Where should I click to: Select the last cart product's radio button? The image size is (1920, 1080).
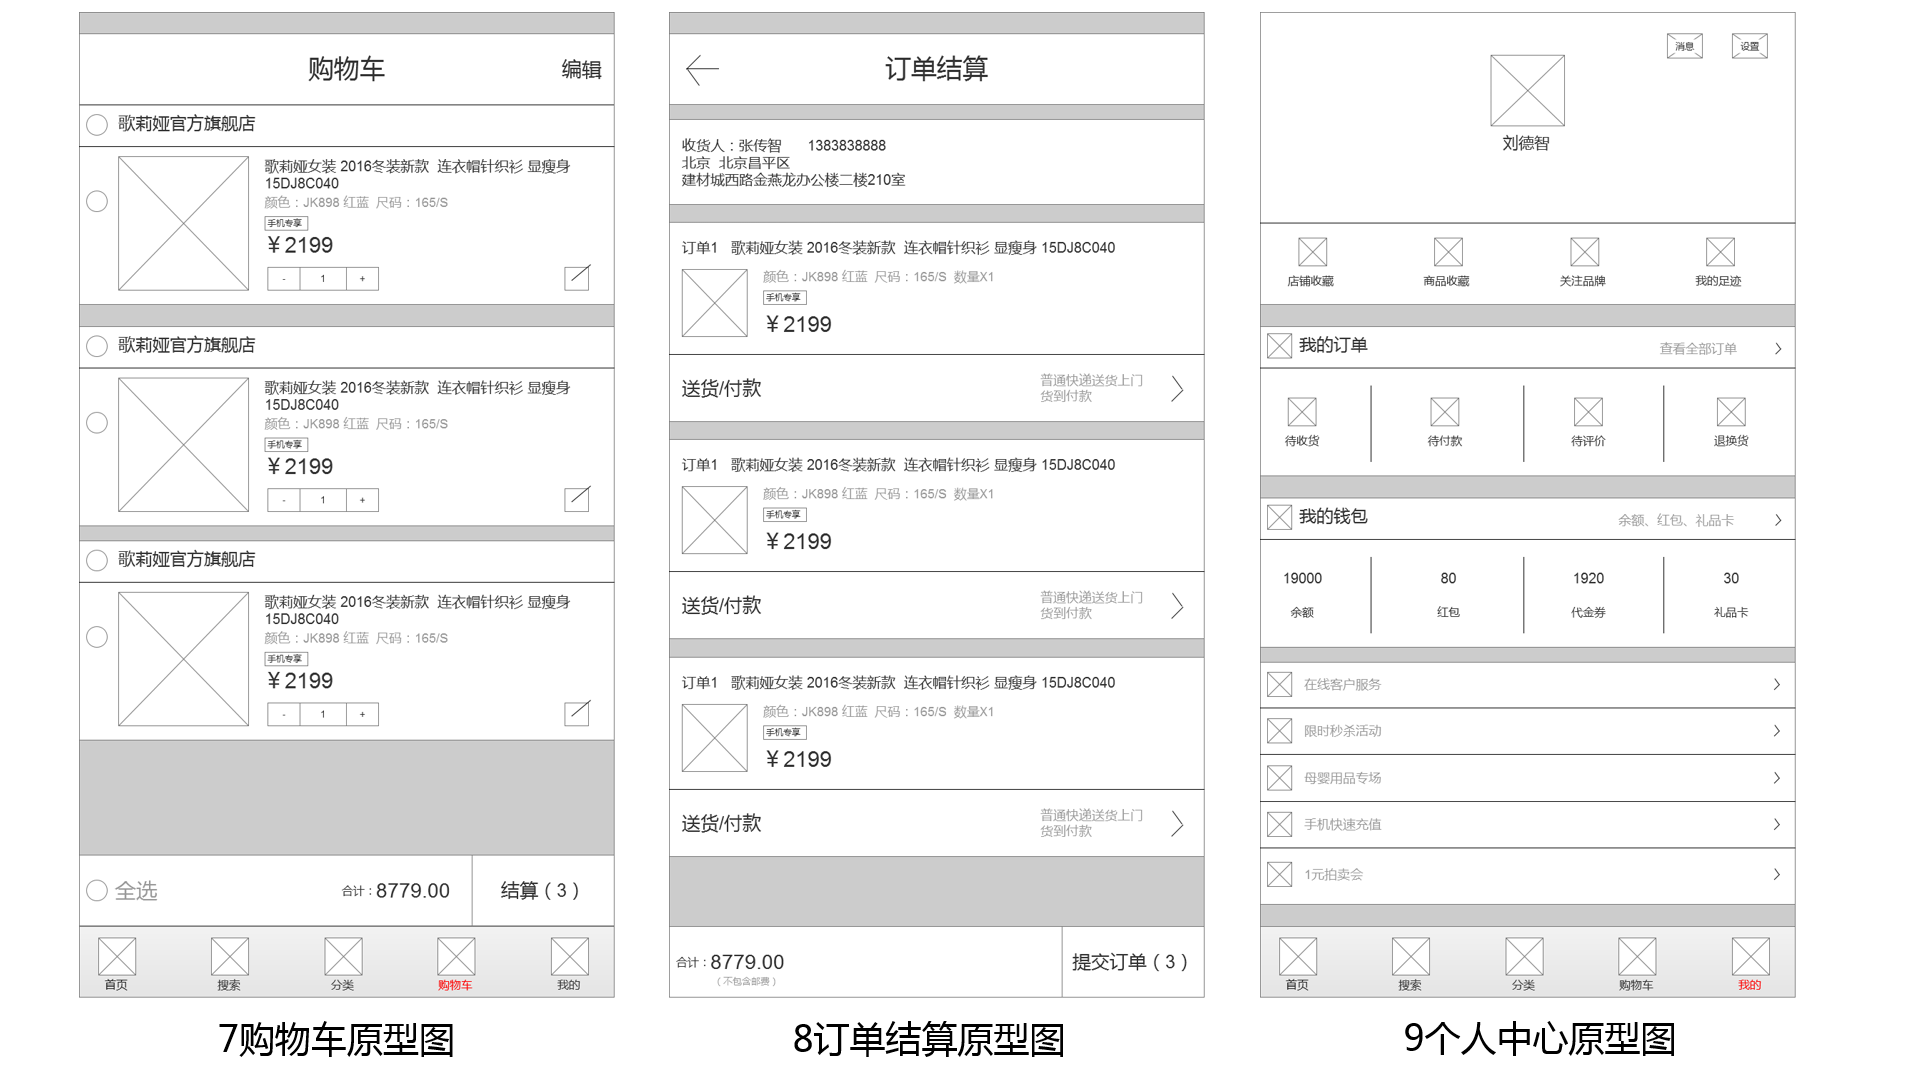pos(97,637)
